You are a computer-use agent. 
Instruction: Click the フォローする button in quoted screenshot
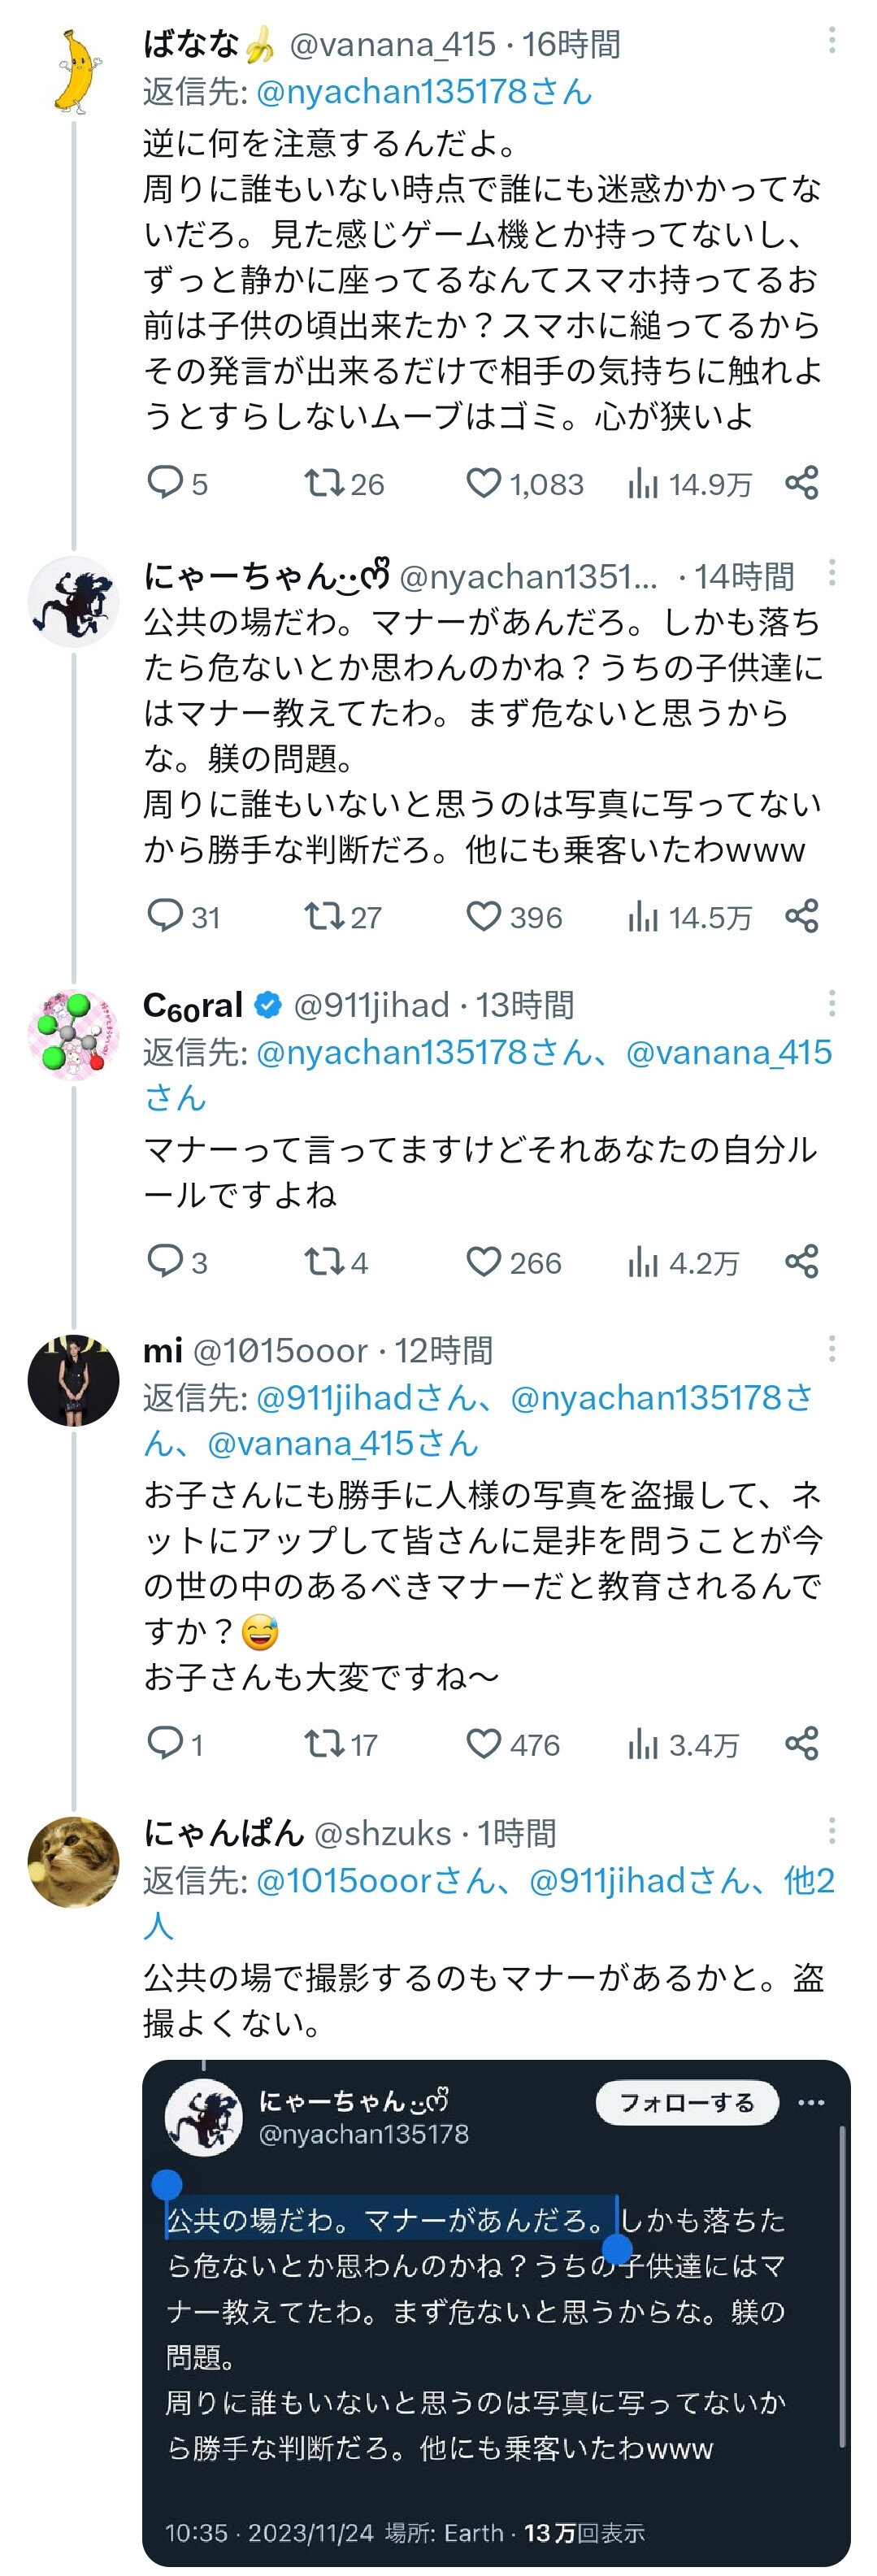[x=687, y=2102]
